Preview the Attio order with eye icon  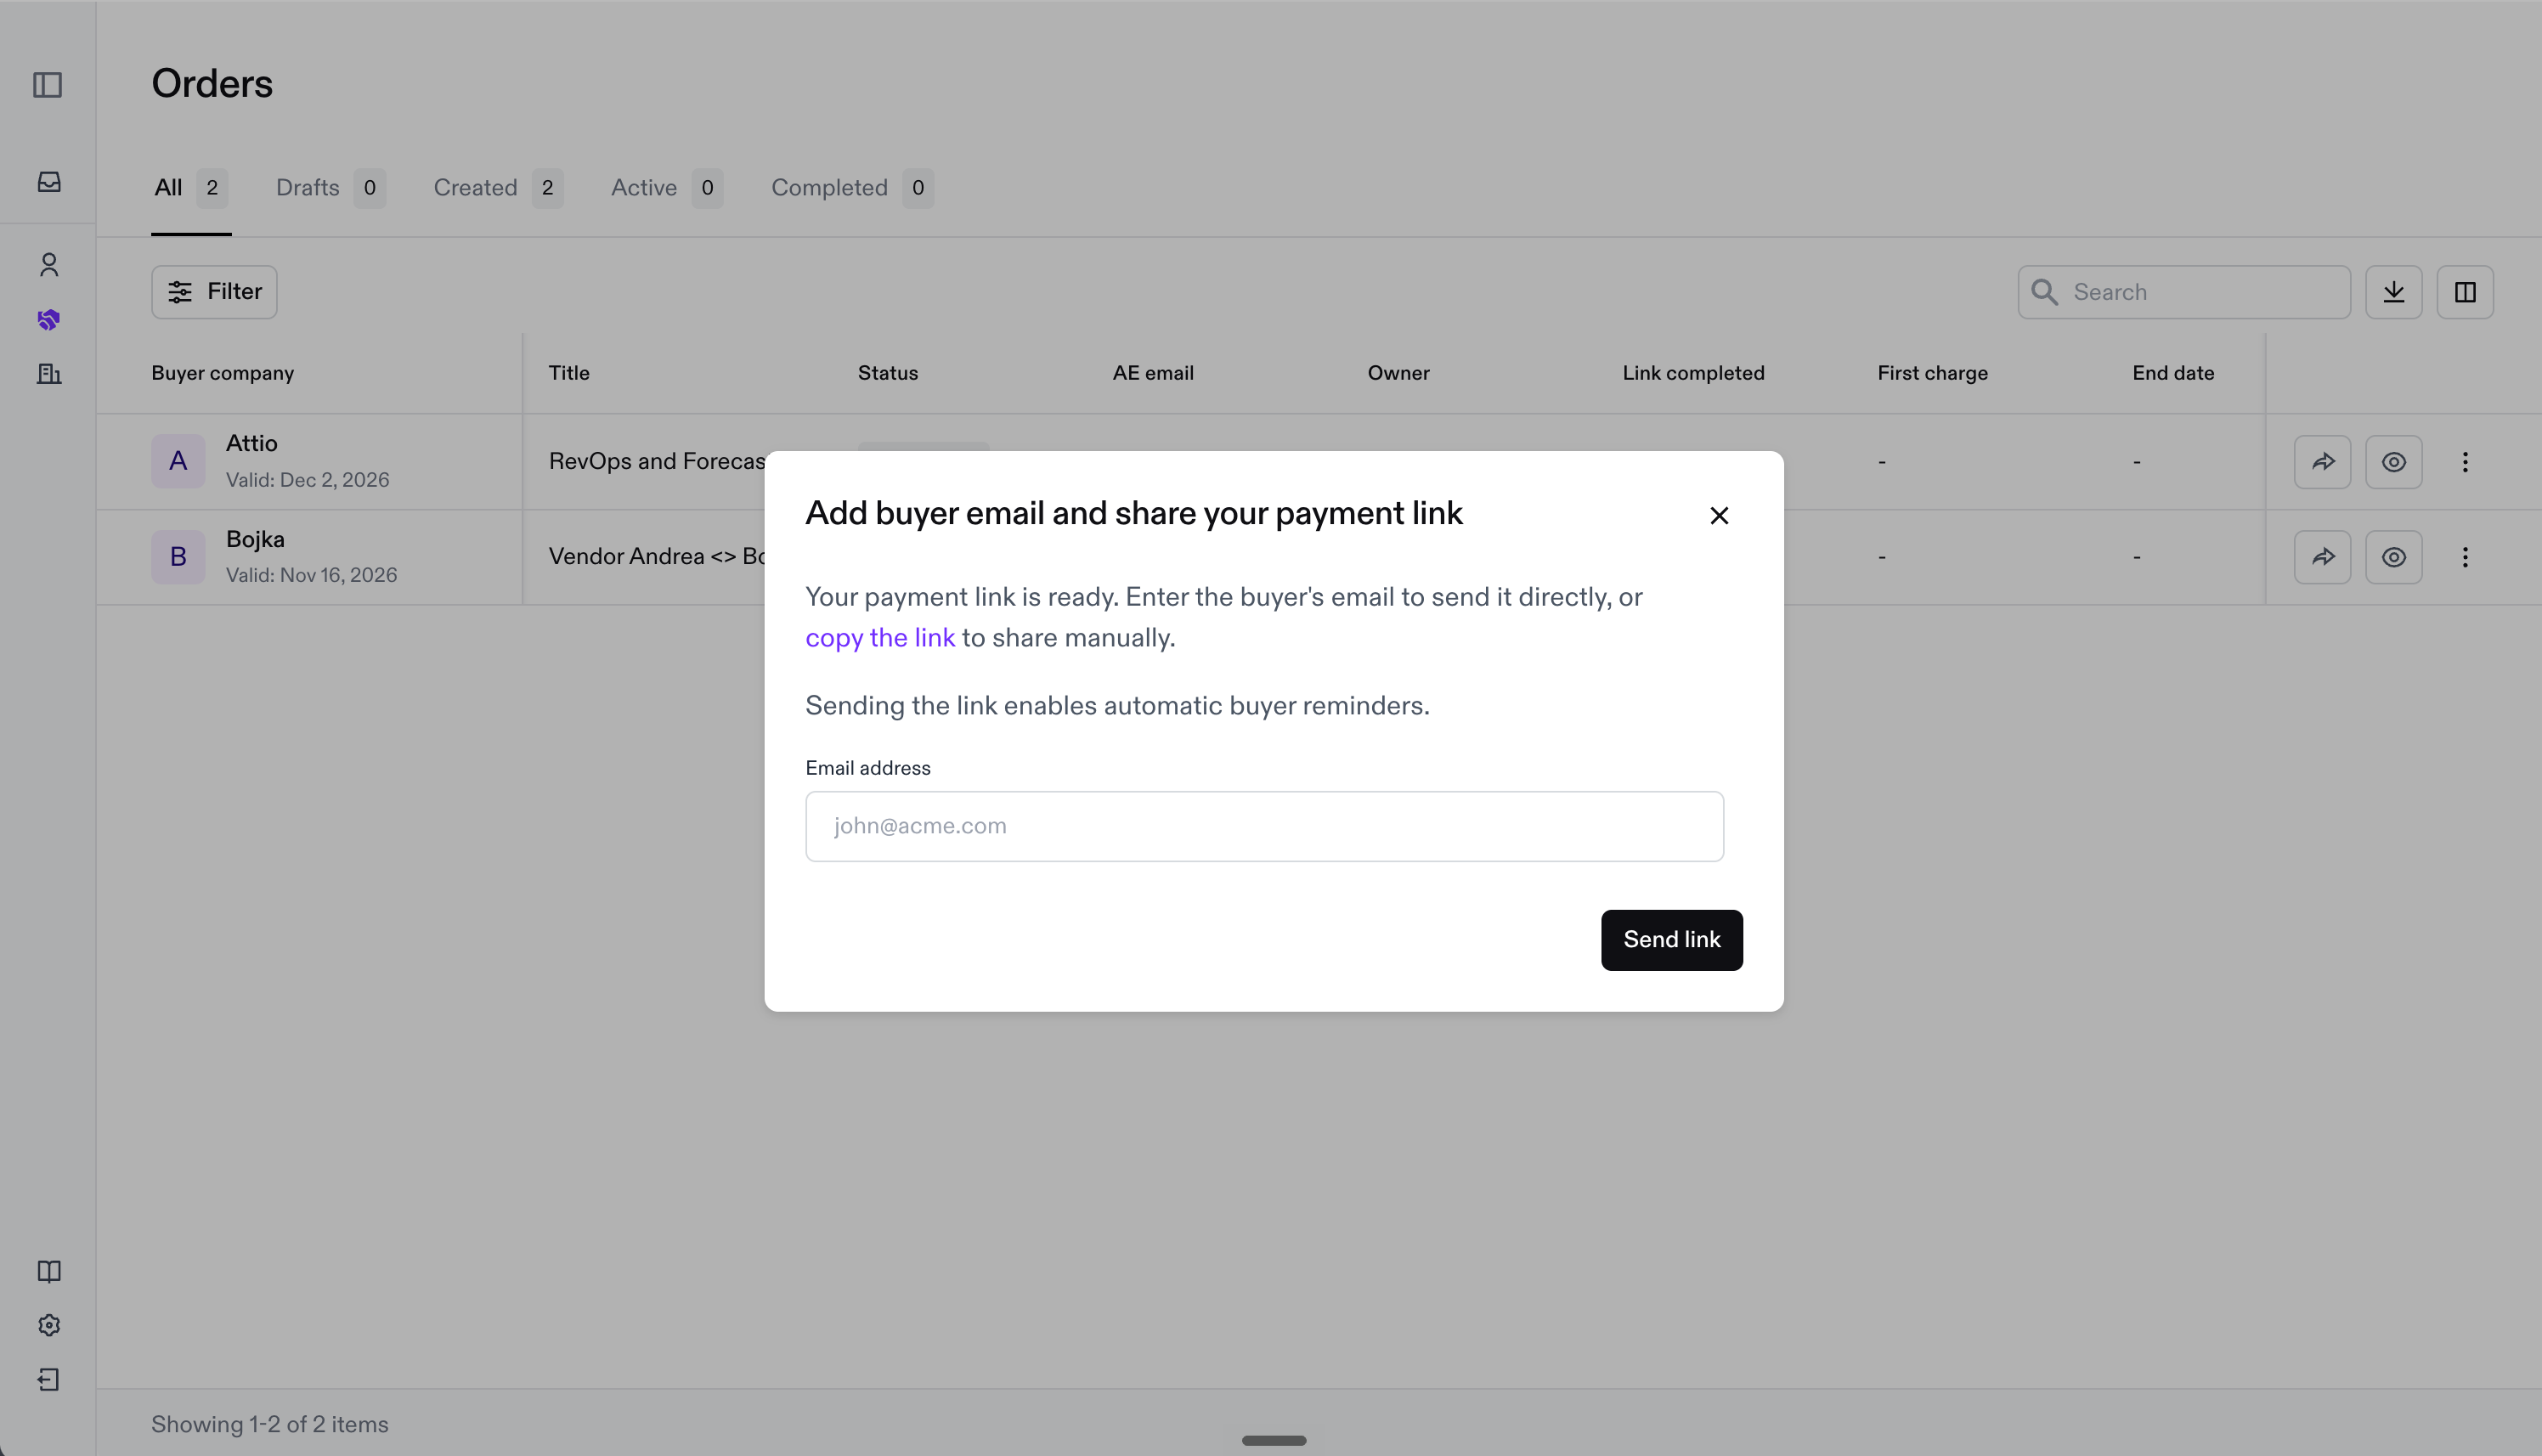coord(2393,462)
